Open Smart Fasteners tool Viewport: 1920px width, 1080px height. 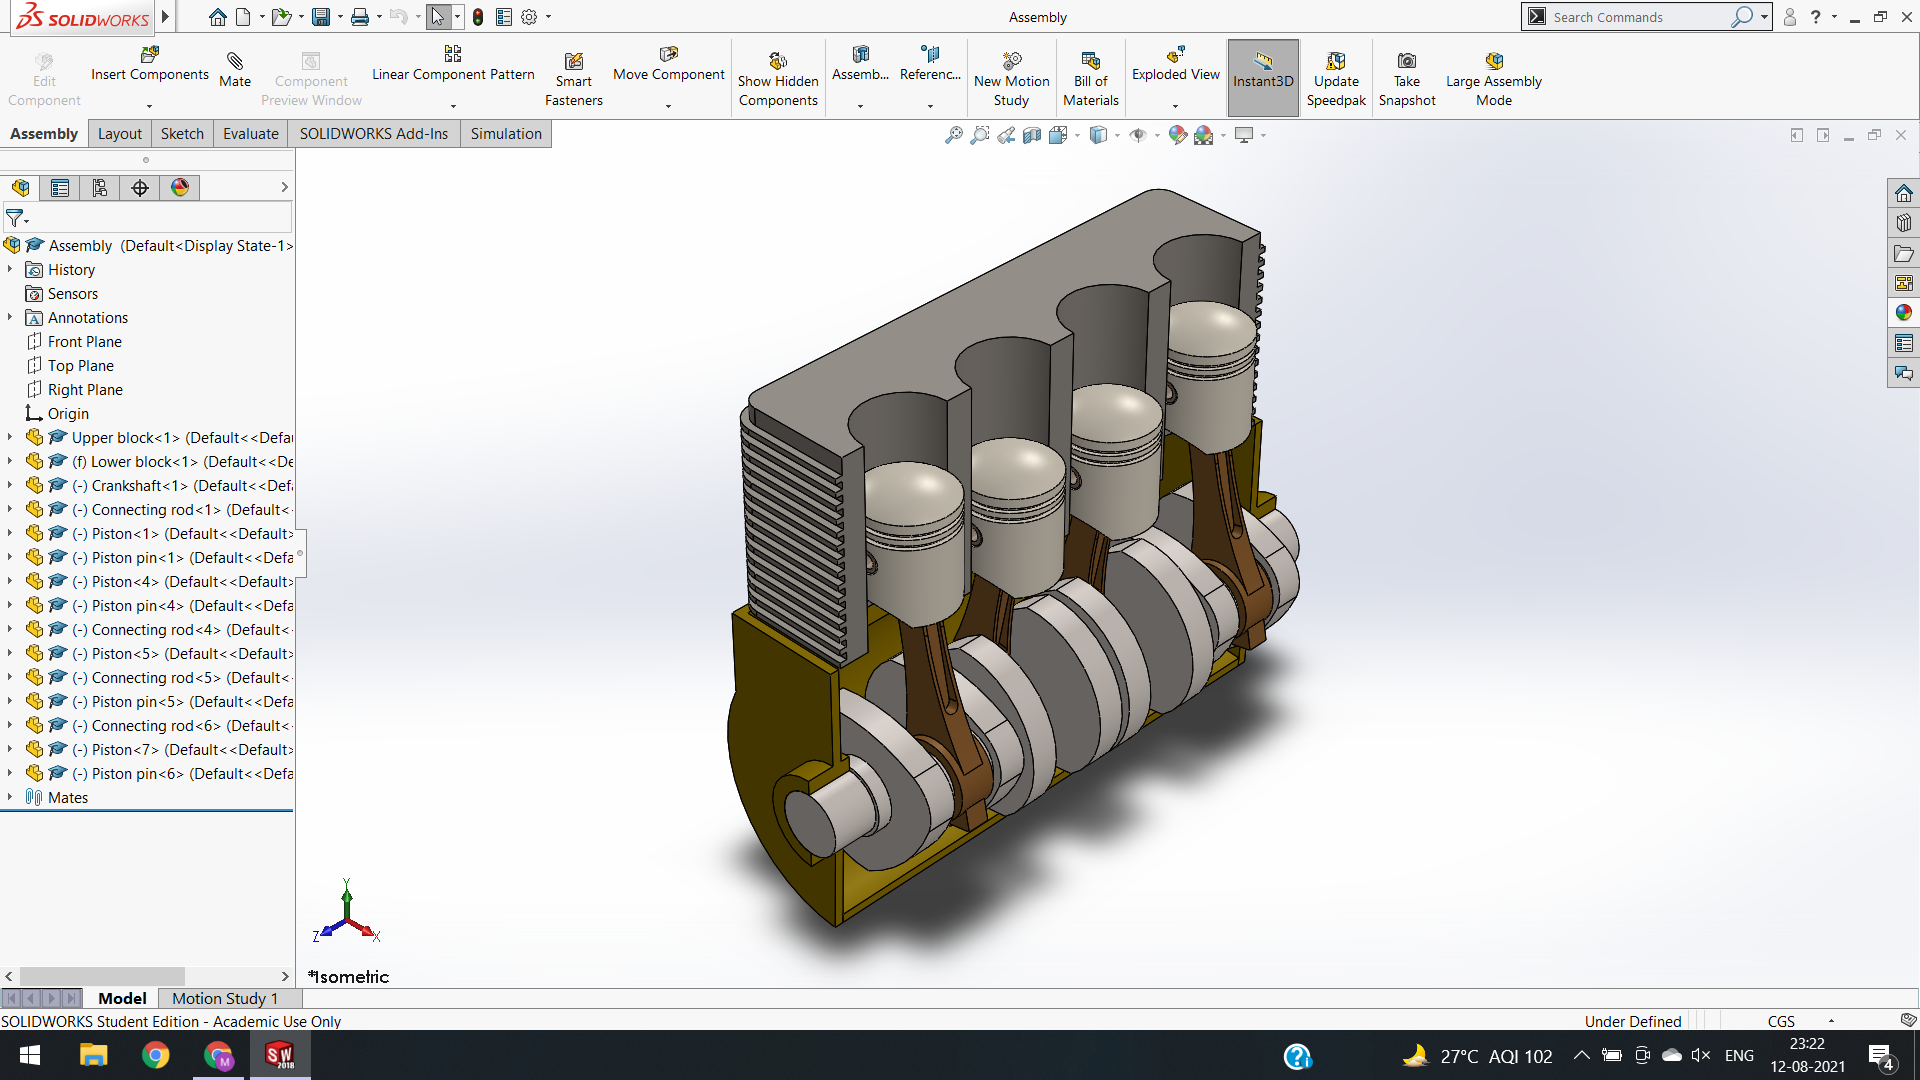(x=573, y=62)
